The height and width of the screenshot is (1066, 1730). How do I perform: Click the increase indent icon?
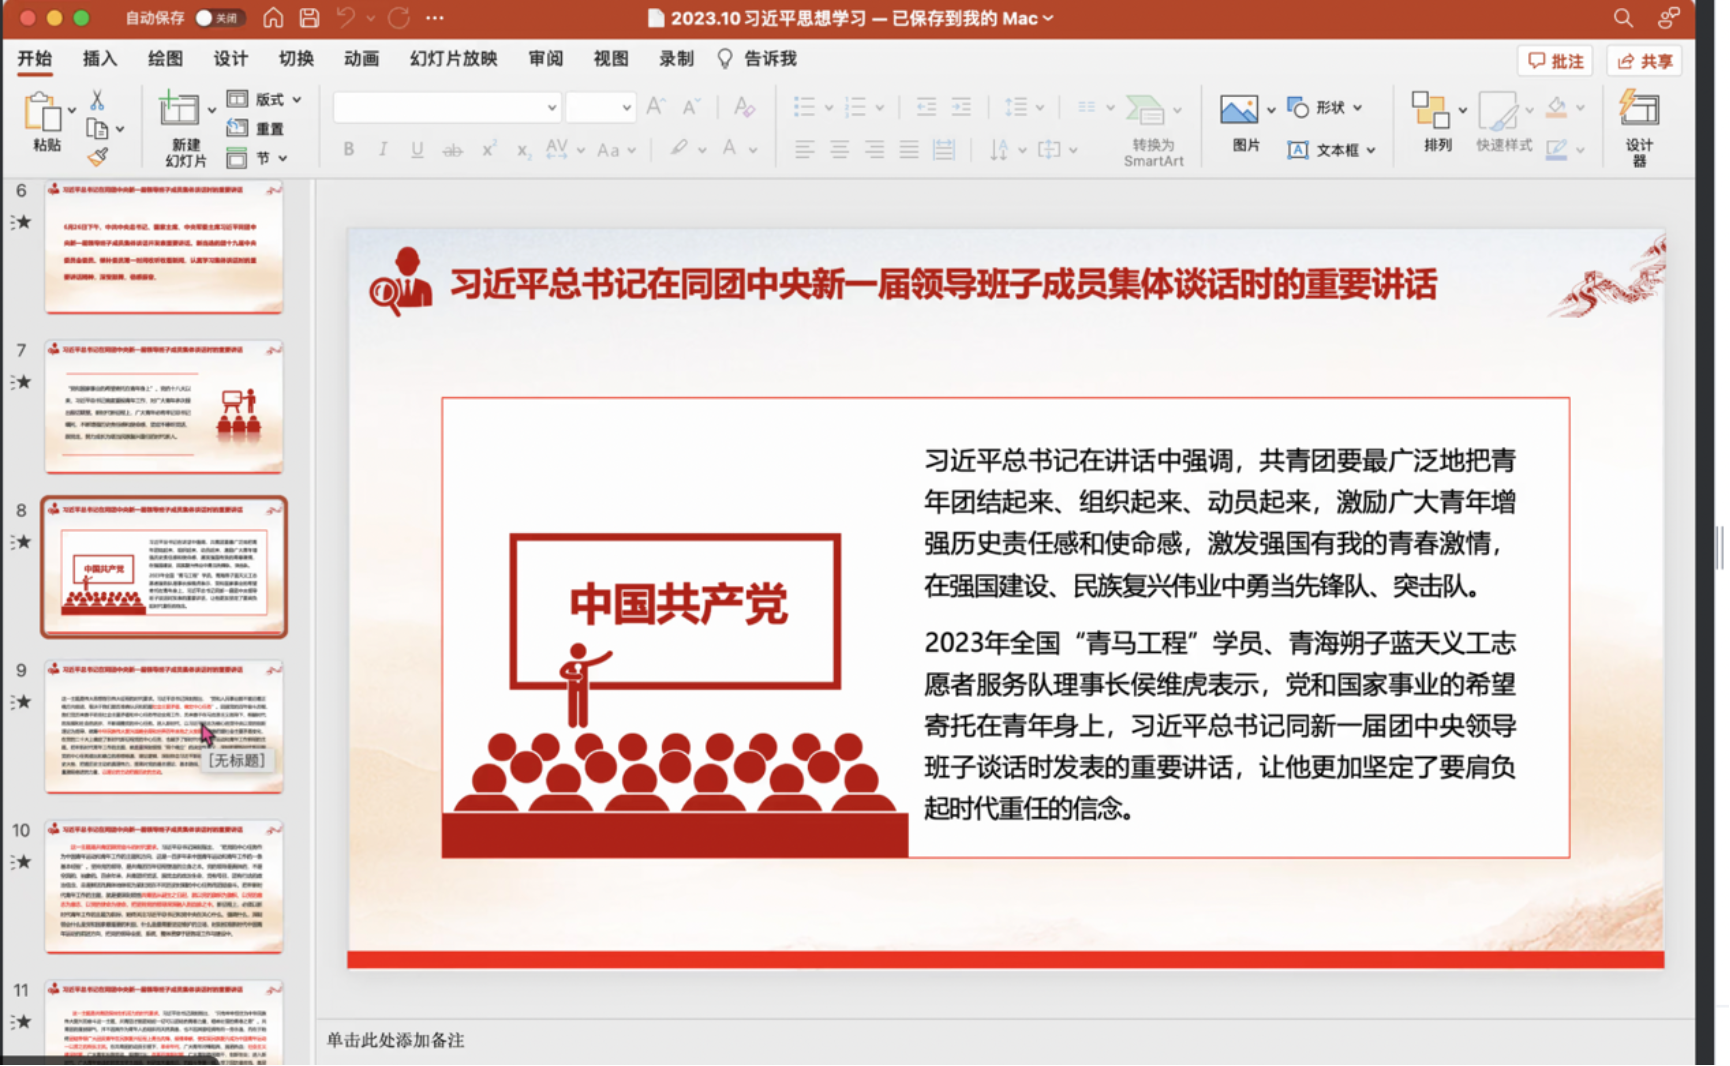tap(961, 105)
